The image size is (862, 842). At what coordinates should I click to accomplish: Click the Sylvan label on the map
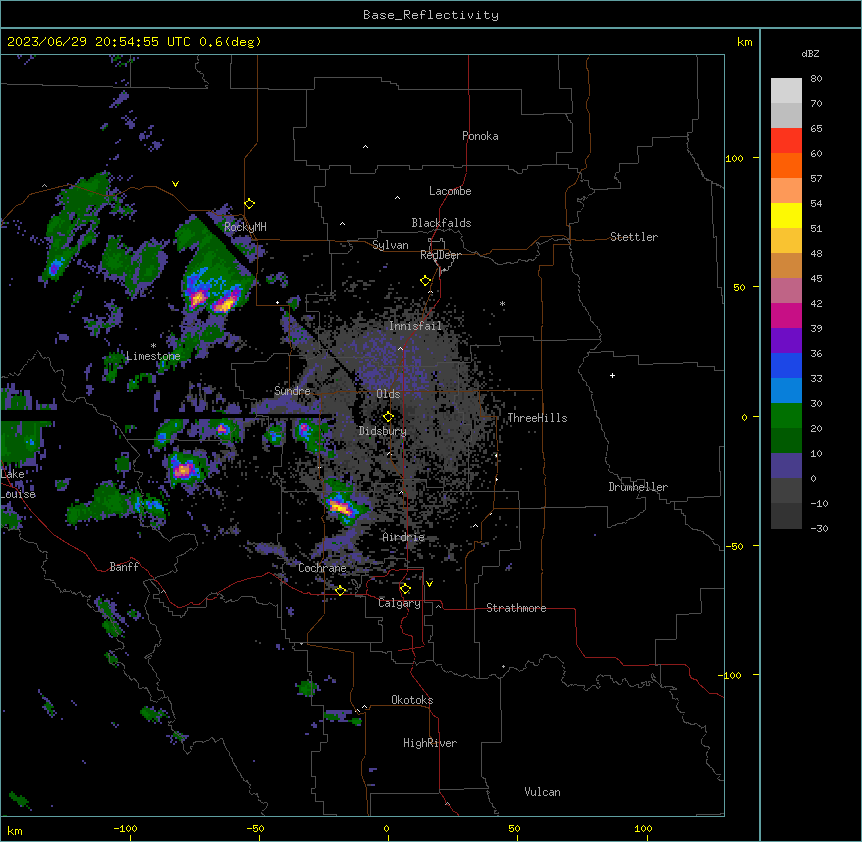click(390, 245)
